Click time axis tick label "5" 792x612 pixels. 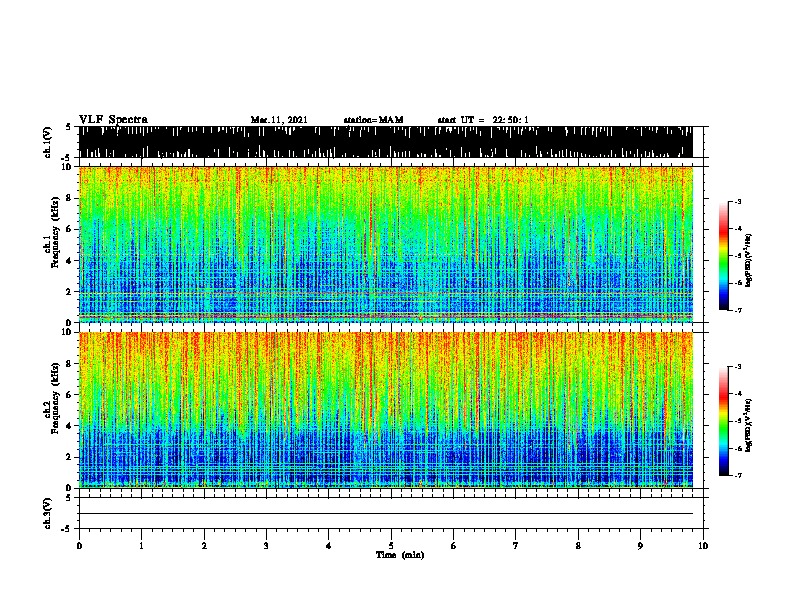coord(391,546)
